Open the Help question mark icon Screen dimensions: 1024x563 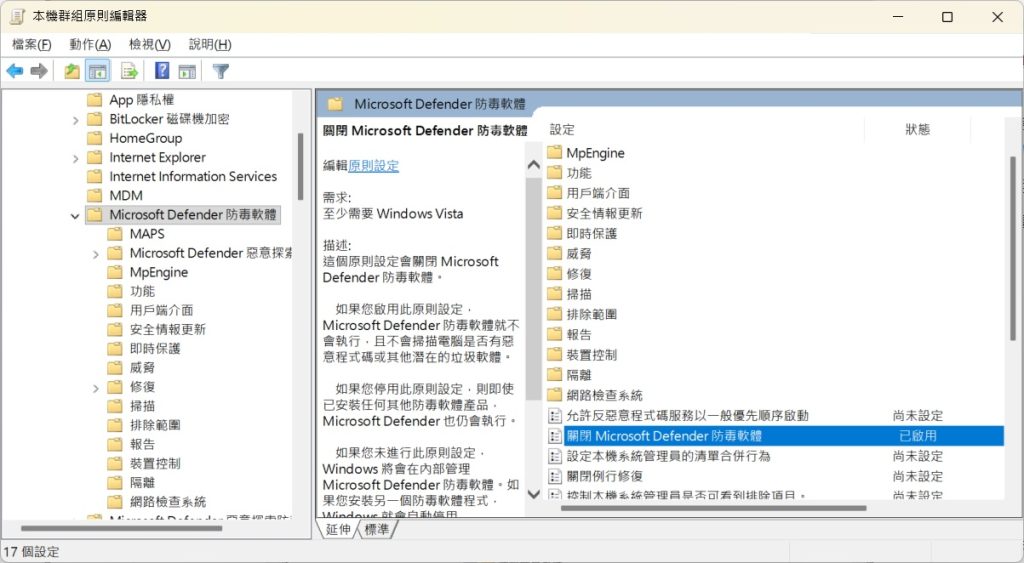tap(162, 71)
